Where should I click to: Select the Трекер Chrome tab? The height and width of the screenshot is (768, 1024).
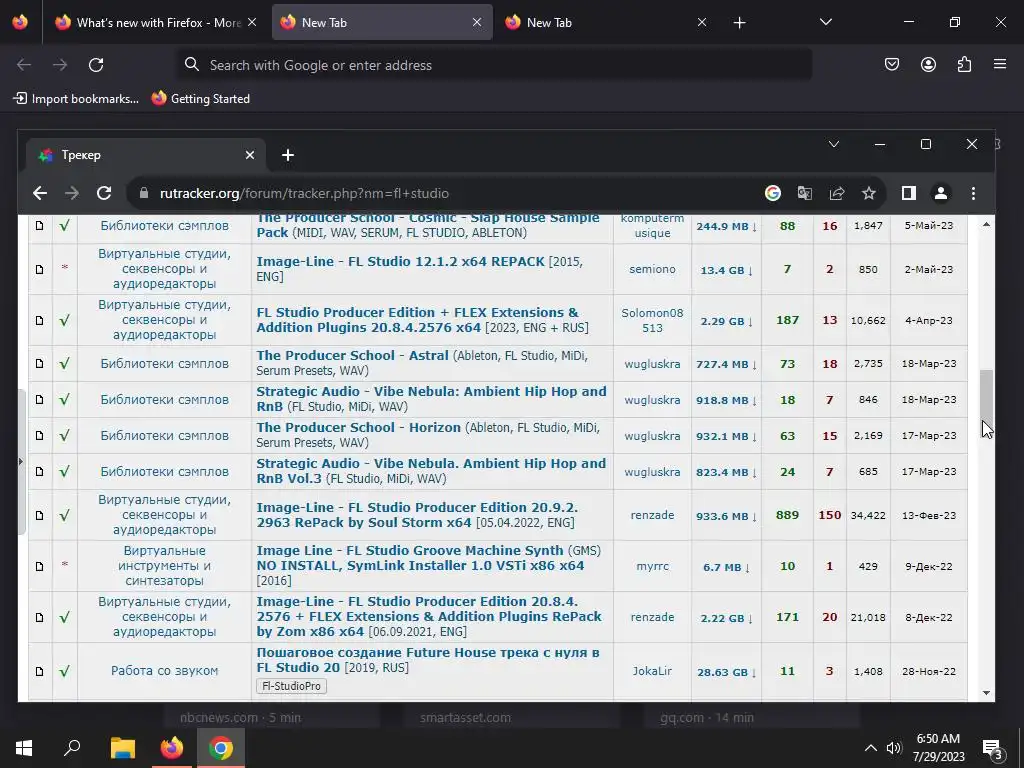pos(146,155)
